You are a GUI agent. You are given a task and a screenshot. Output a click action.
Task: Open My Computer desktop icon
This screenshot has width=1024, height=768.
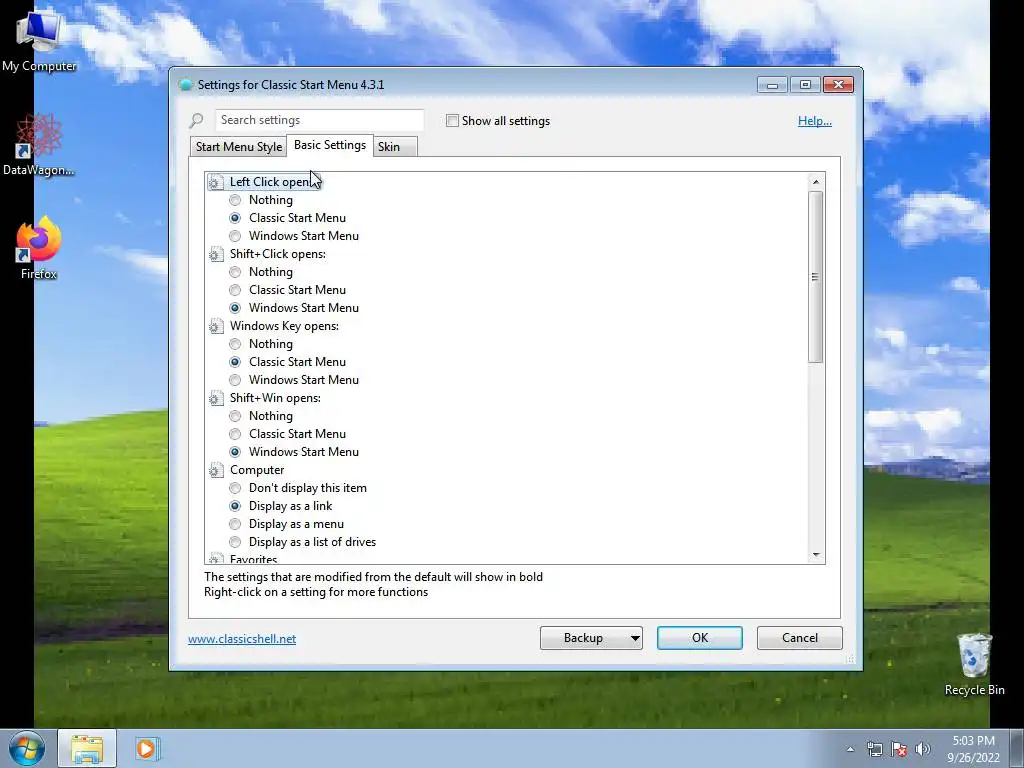(x=39, y=41)
